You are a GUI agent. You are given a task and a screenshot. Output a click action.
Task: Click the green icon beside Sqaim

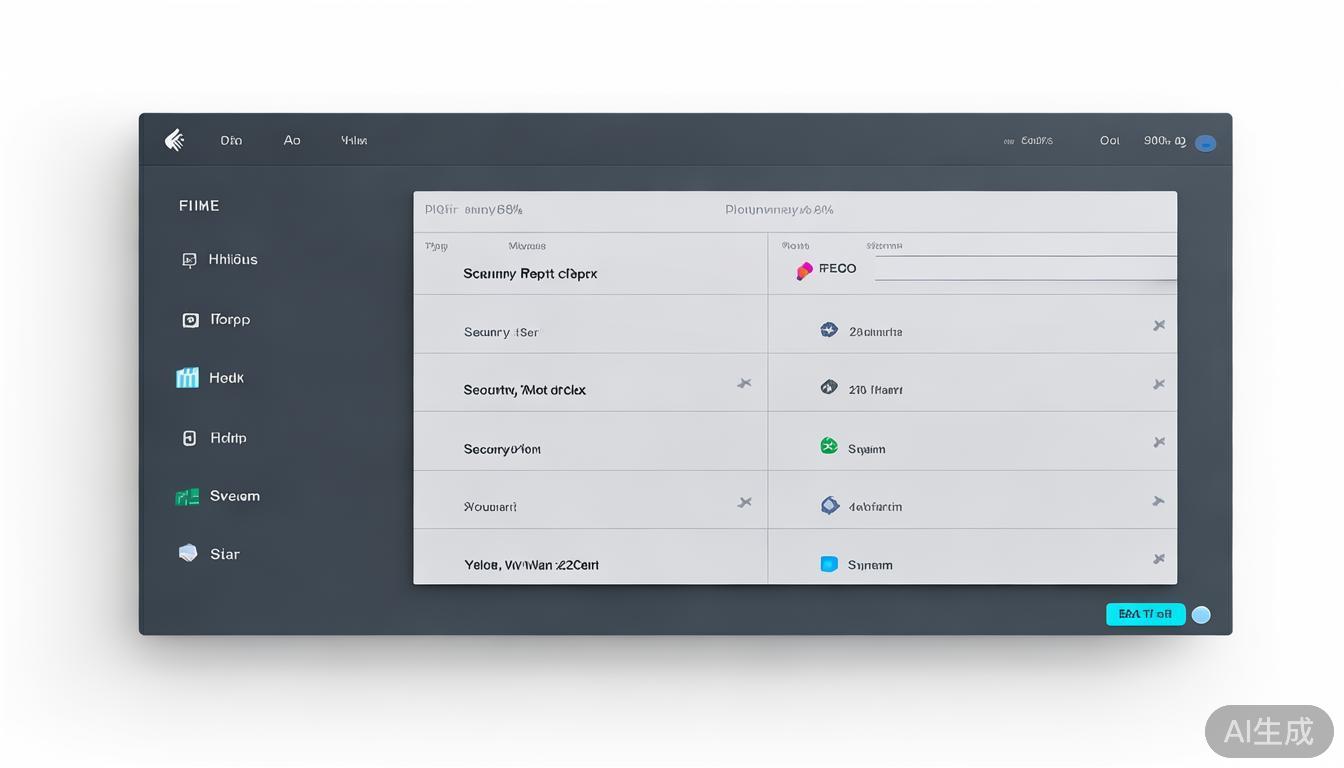[829, 446]
